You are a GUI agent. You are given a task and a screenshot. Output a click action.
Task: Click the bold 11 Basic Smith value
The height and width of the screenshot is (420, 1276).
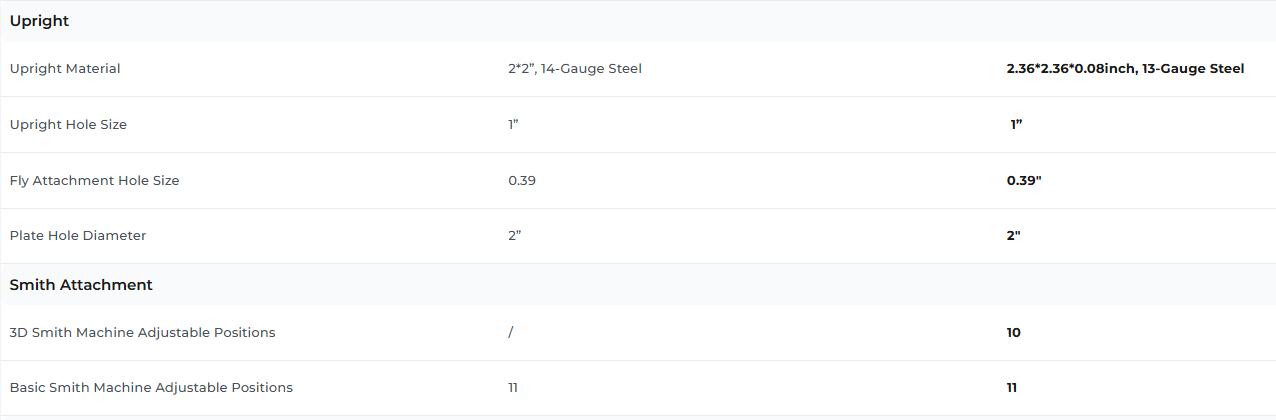tap(1012, 388)
